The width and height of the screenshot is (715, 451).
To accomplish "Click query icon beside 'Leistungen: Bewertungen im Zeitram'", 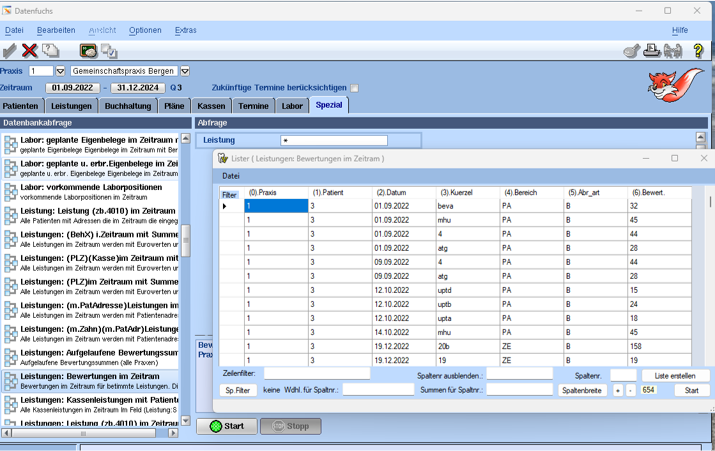I will [x=11, y=381].
